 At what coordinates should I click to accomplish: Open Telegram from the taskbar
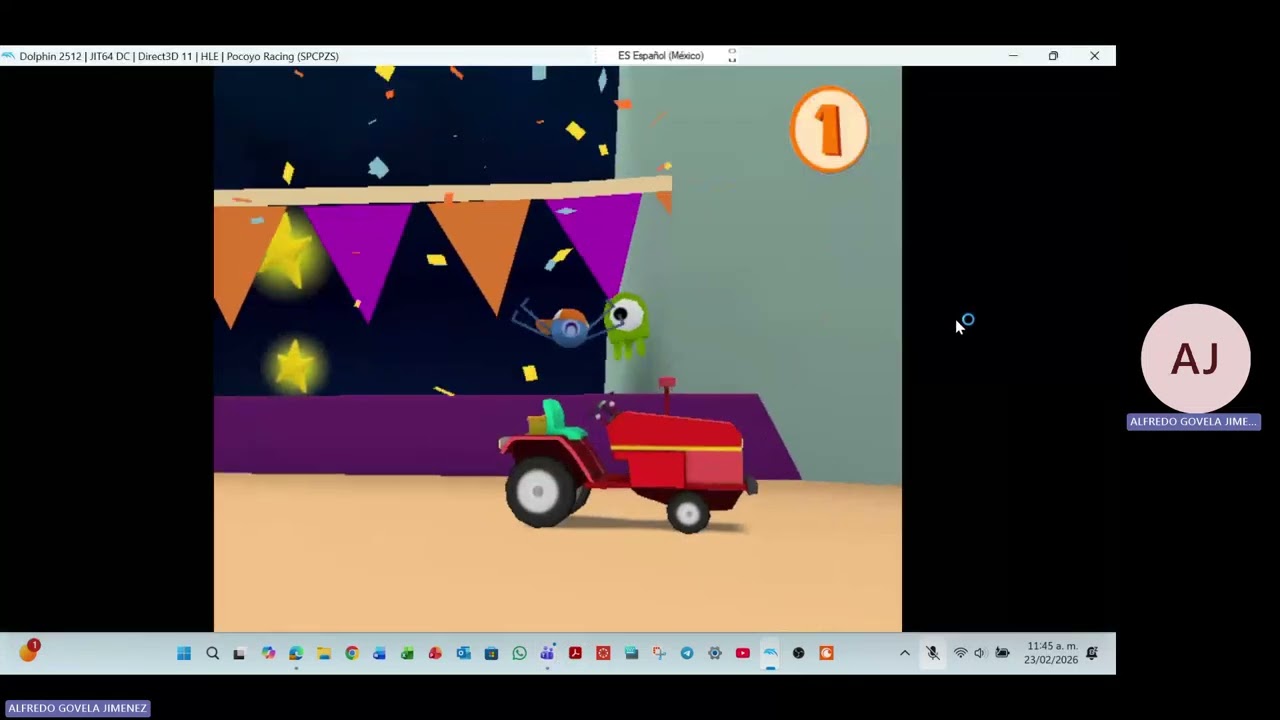(x=687, y=653)
